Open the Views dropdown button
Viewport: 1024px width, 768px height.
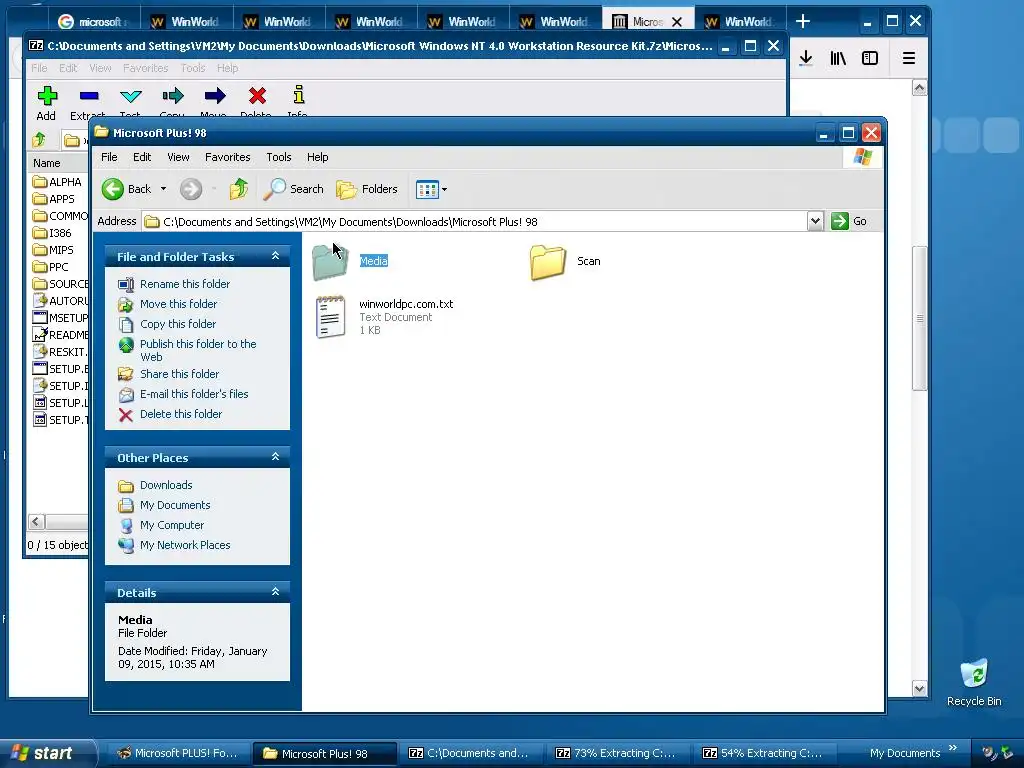click(432, 189)
